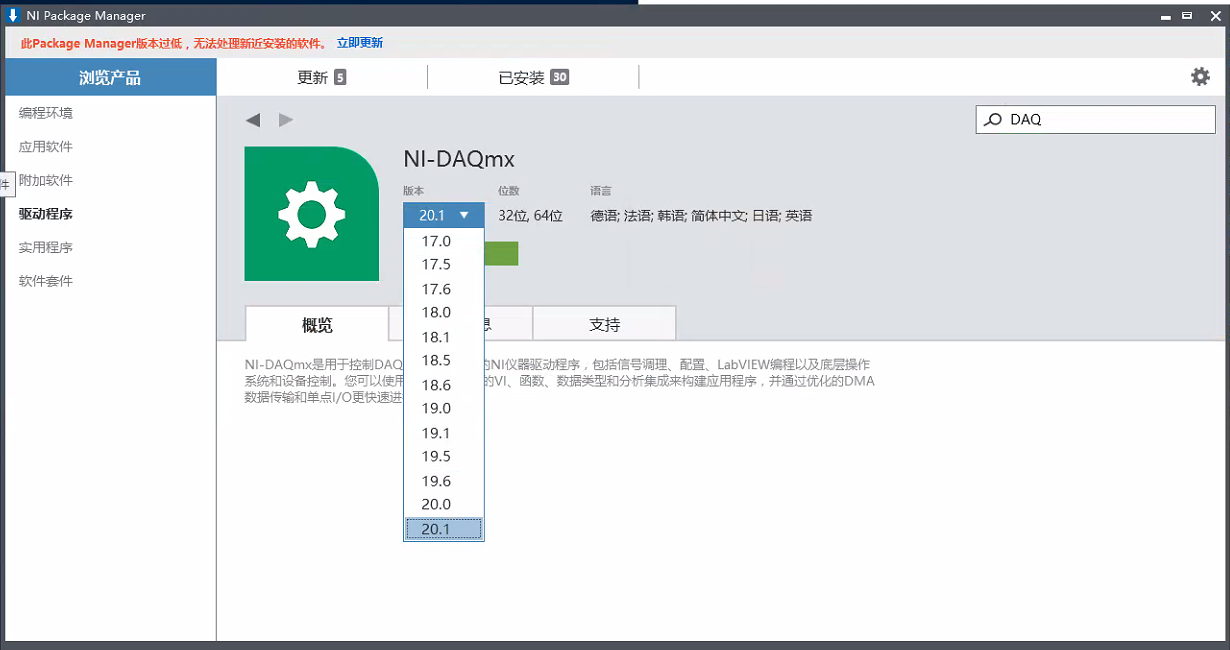This screenshot has width=1230, height=650.
Task: Open the 已安装 tab
Action: coord(533,77)
